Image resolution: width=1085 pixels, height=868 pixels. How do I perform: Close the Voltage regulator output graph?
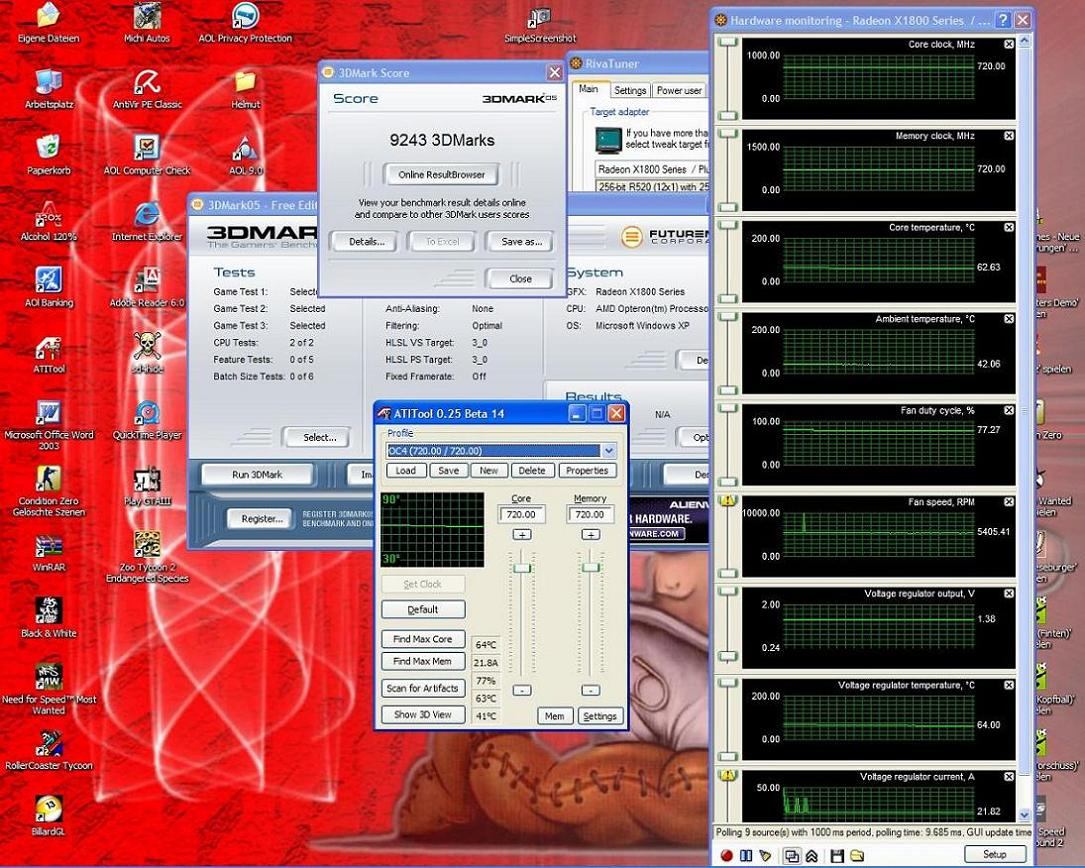pos(1009,593)
